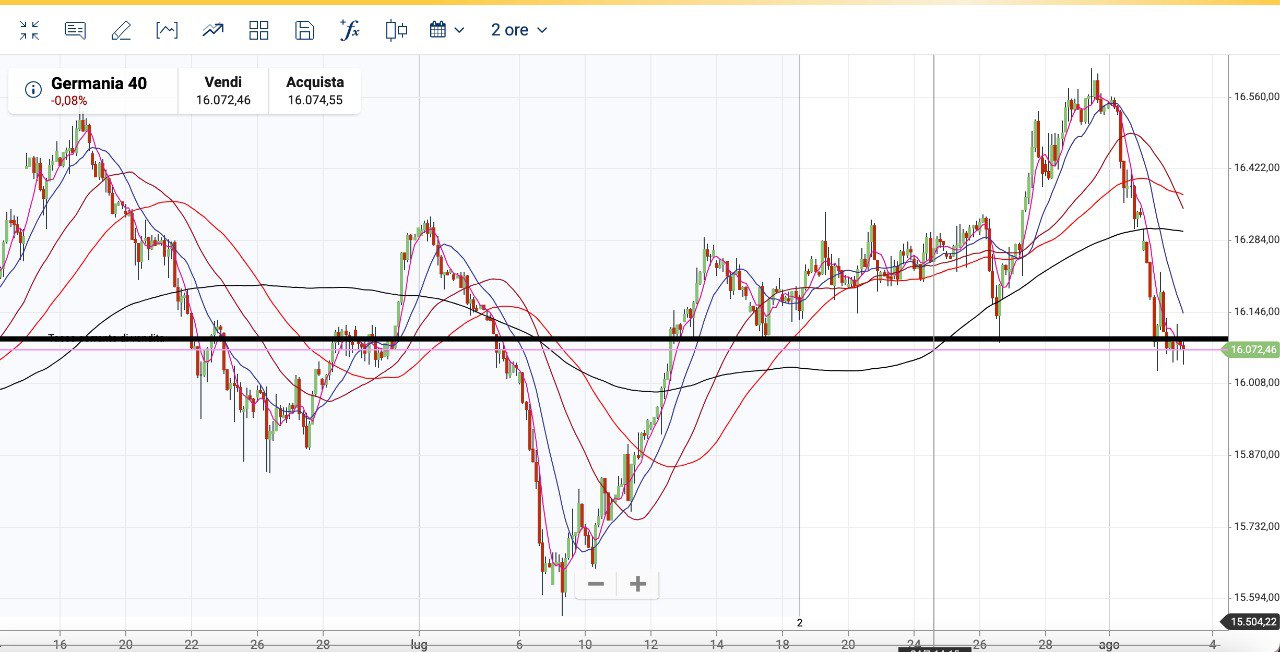The width and height of the screenshot is (1280, 652).
Task: Click the Germania 40 instrument name
Action: tap(99, 83)
